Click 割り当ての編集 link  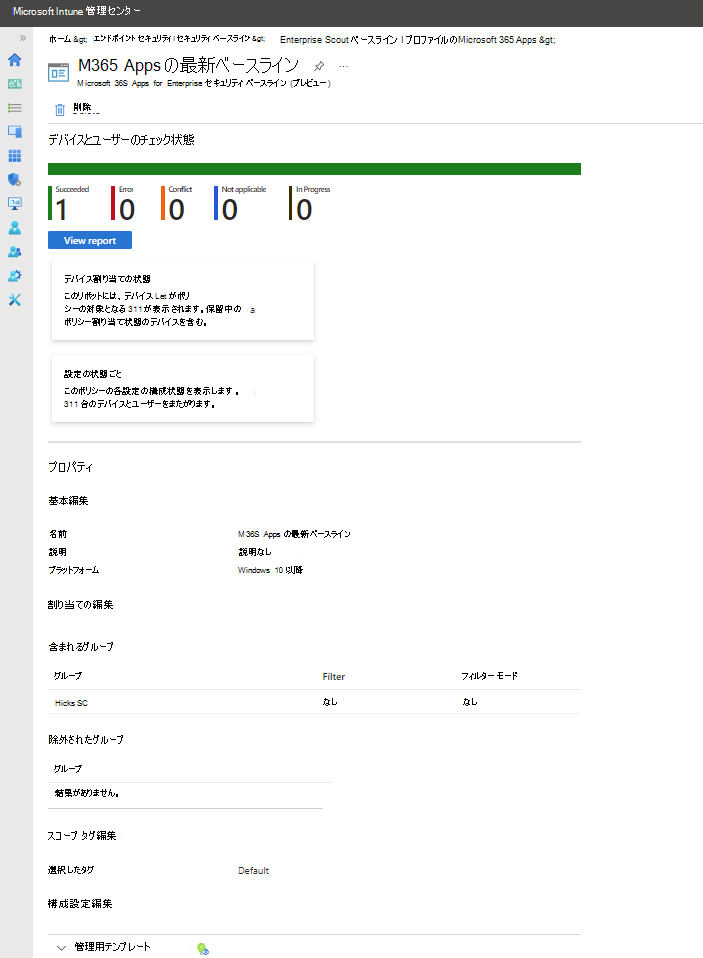click(x=81, y=605)
